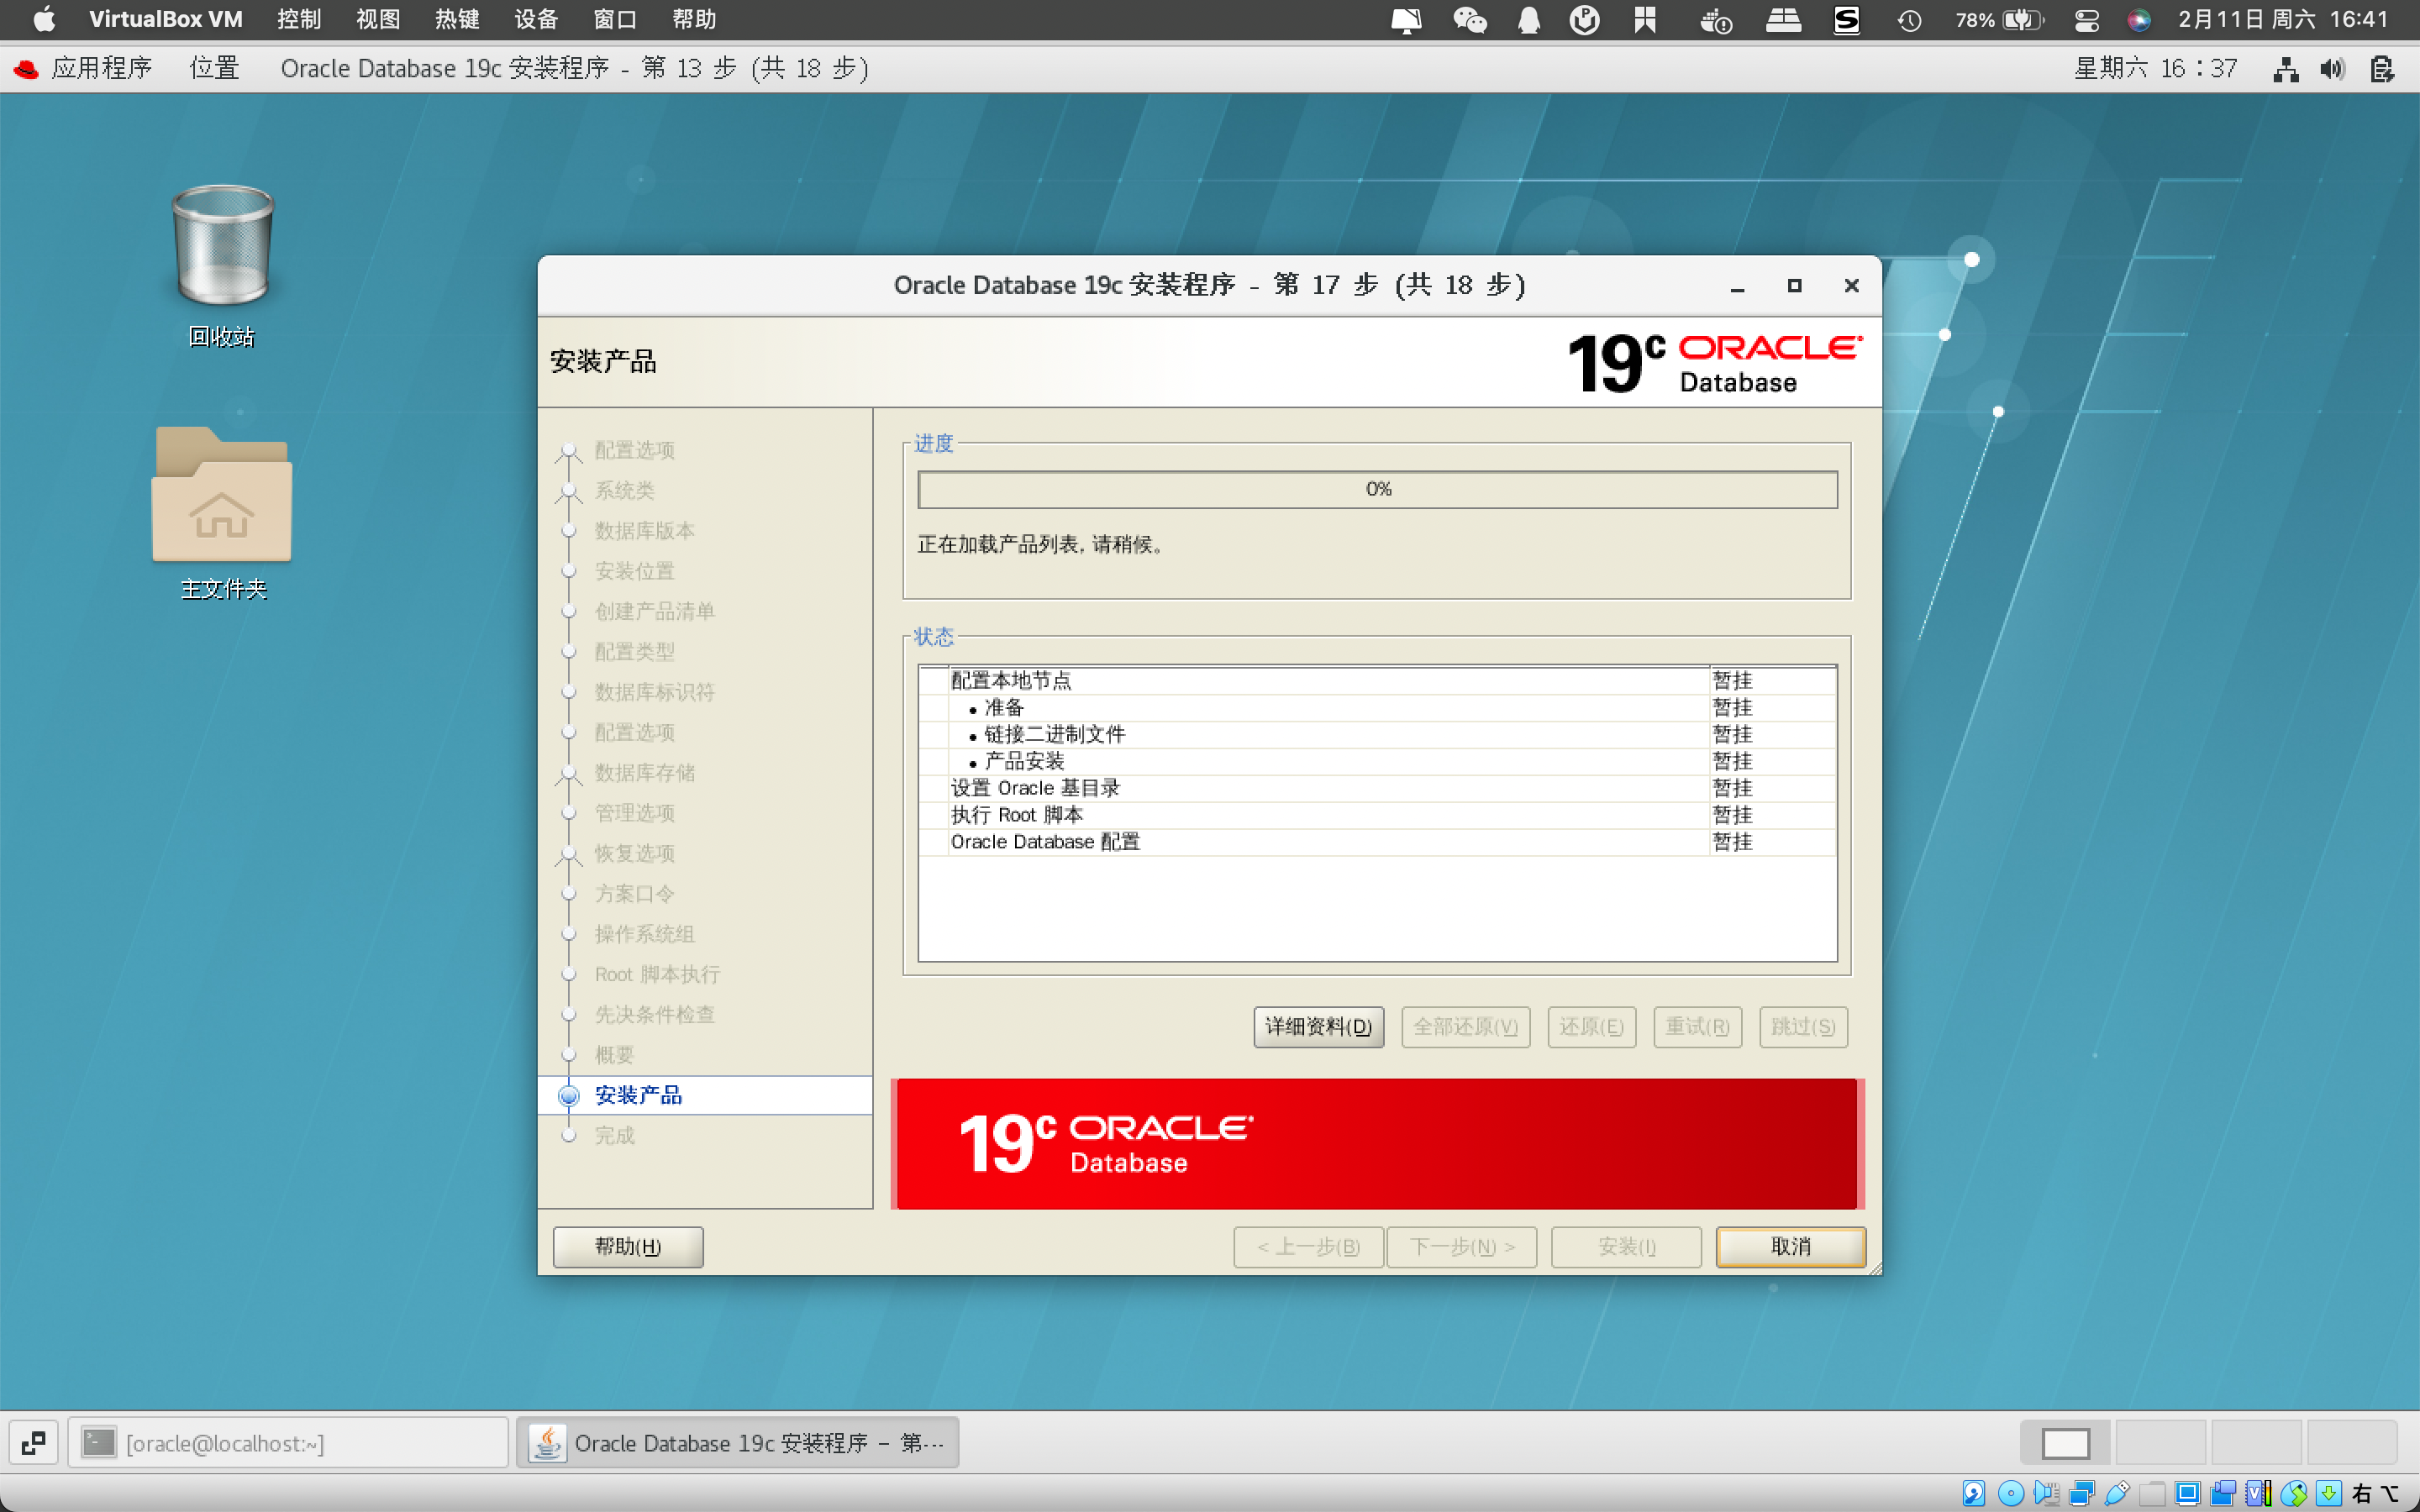Click Oracle Database 19c installer taskbar entry

tap(738, 1442)
